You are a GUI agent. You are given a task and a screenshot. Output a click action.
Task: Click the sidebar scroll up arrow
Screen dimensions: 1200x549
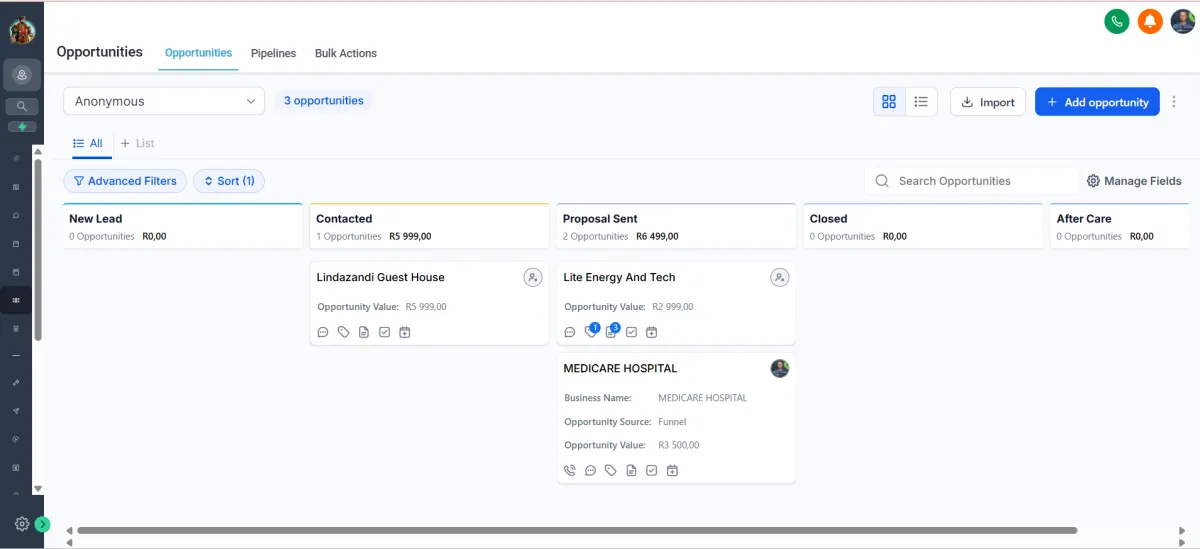tap(38, 151)
